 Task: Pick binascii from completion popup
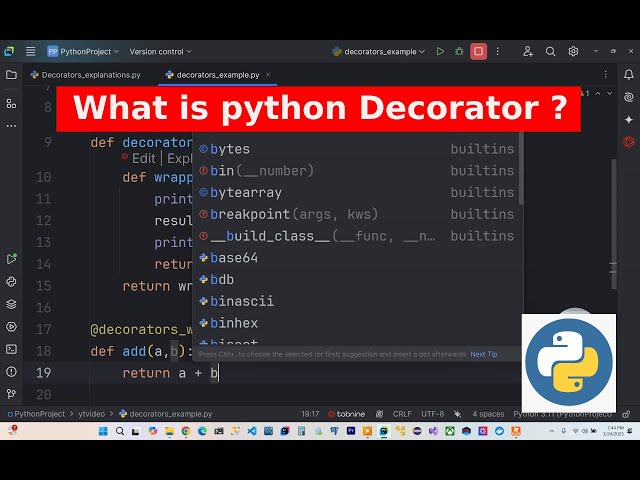356,301
